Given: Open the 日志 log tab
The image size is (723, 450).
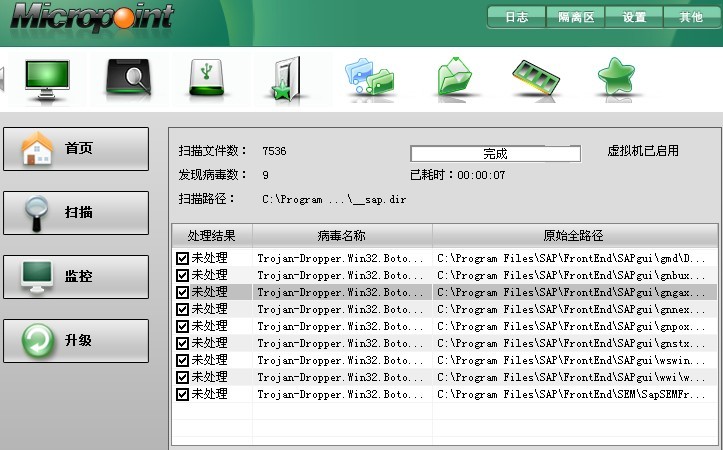Looking at the screenshot, I should (516, 18).
